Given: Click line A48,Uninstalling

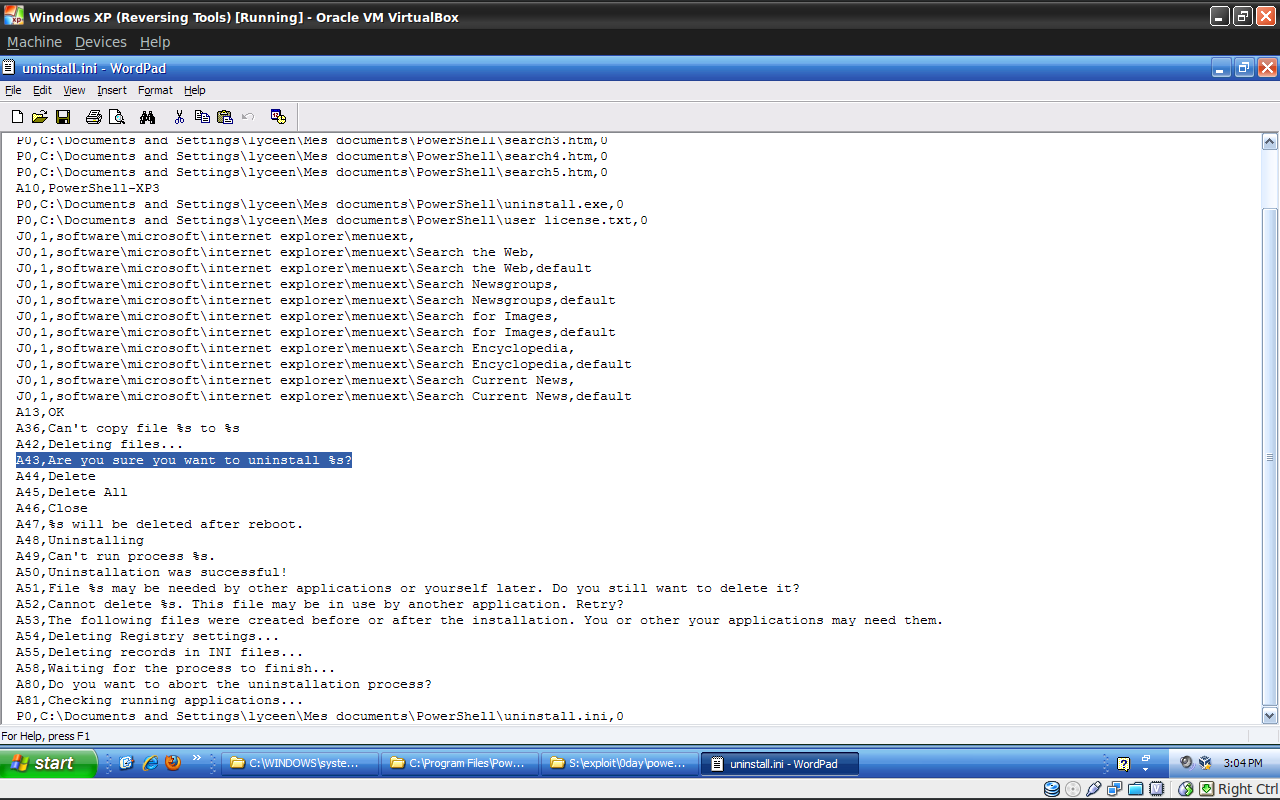Looking at the screenshot, I should (x=80, y=540).
